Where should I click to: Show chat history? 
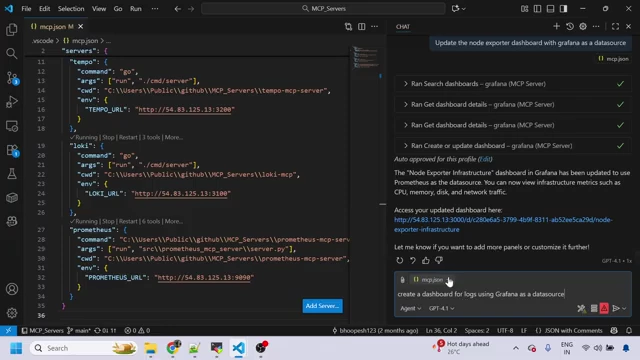(x=570, y=27)
